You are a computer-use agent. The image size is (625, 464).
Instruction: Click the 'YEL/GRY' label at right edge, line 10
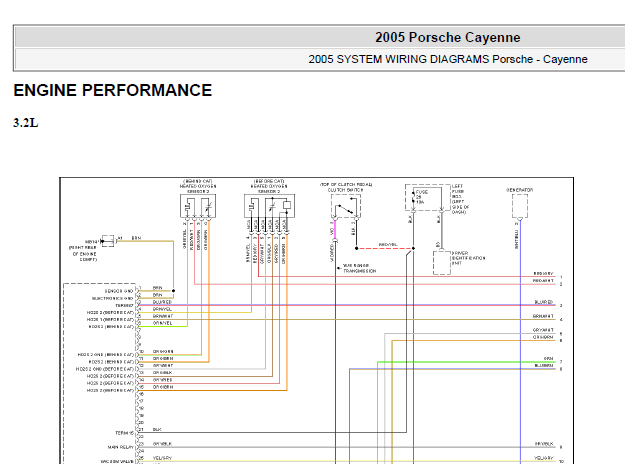[544, 458]
